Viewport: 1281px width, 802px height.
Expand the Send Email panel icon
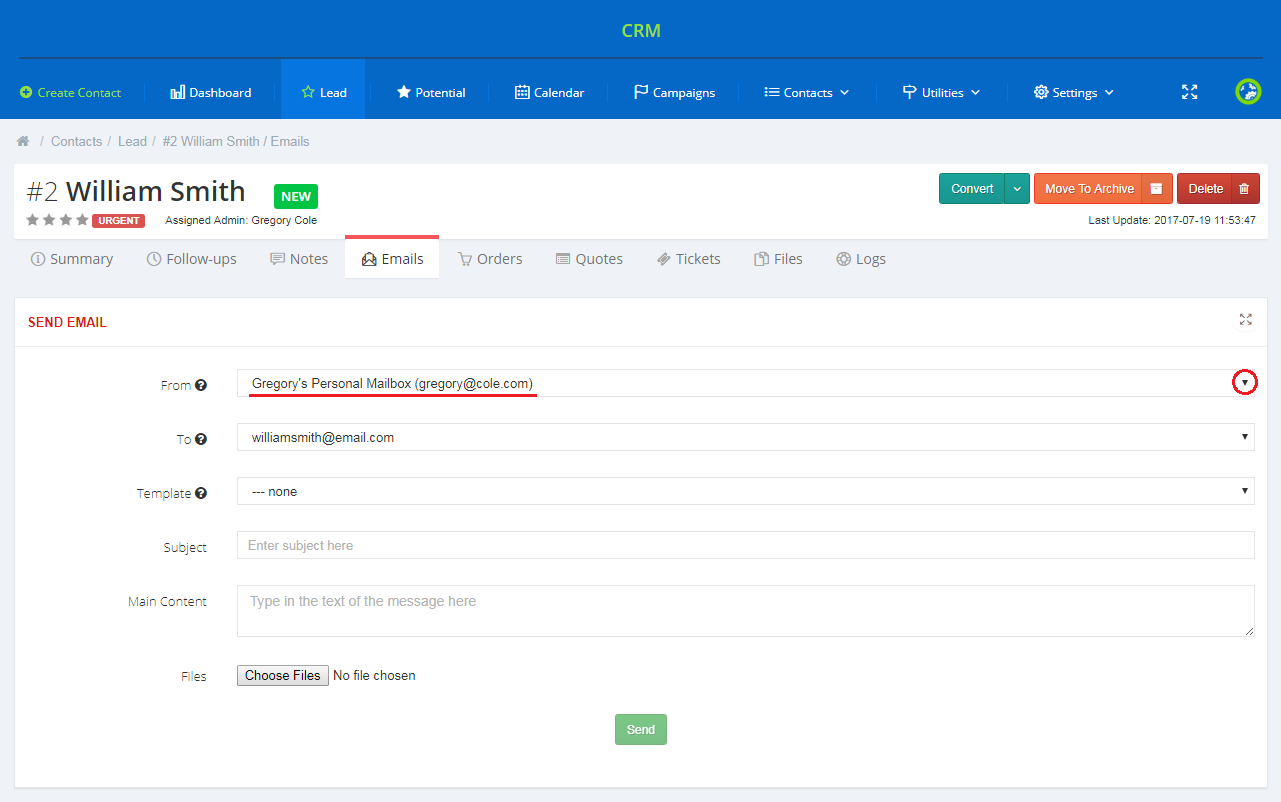pos(1245,320)
